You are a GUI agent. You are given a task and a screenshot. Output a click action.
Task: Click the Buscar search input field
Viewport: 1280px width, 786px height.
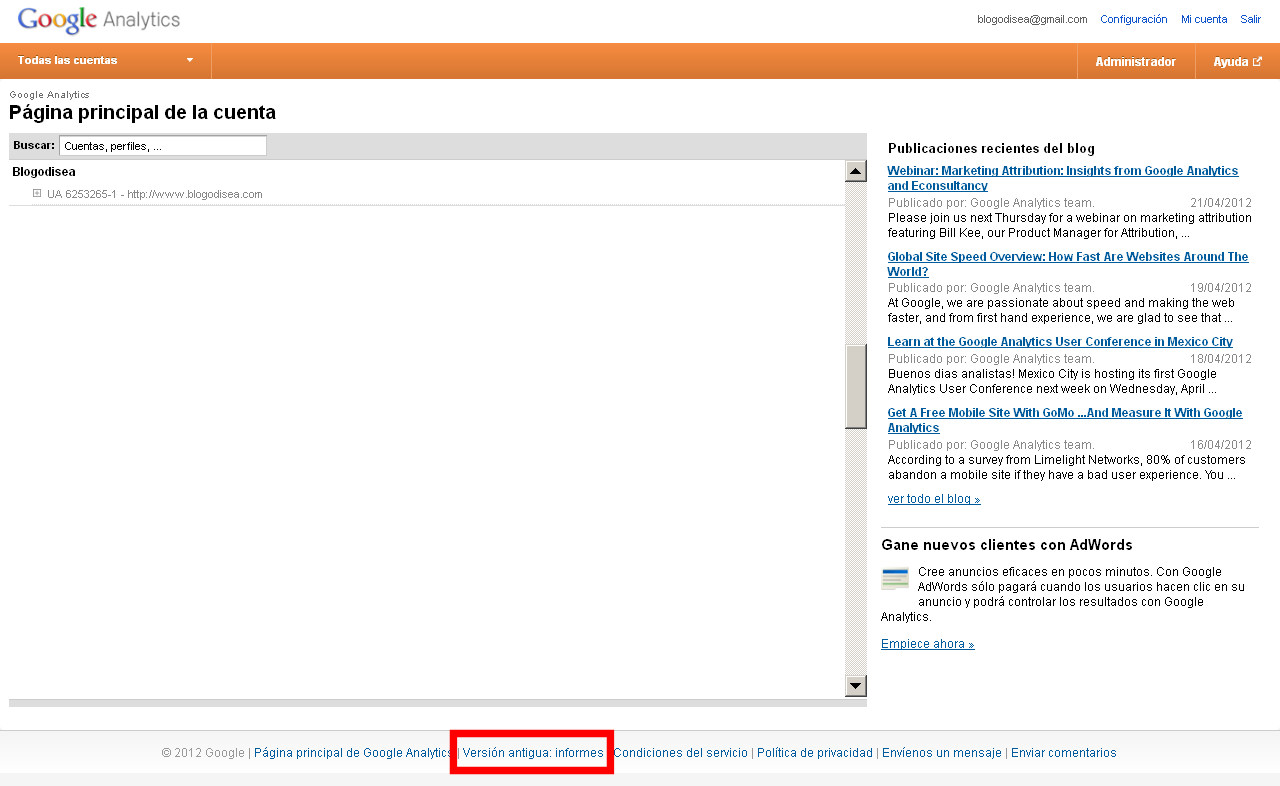point(163,146)
